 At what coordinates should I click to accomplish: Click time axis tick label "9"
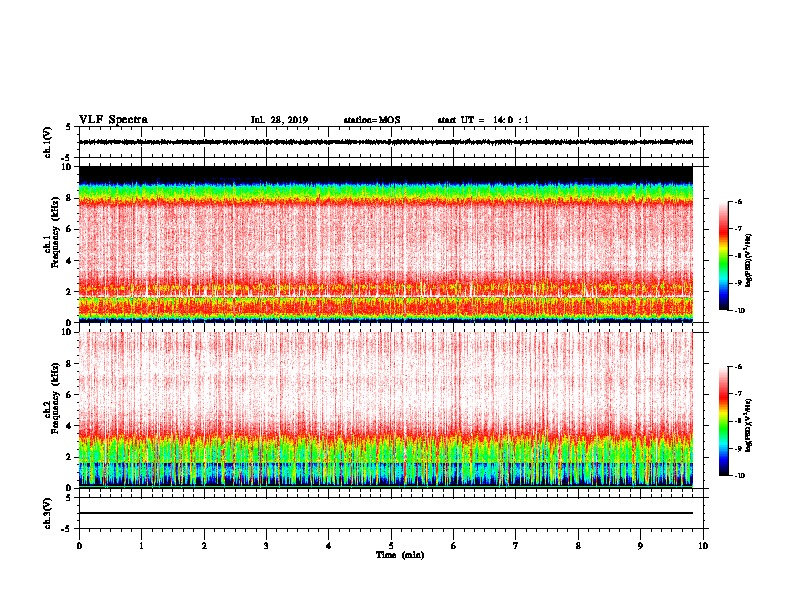(640, 546)
